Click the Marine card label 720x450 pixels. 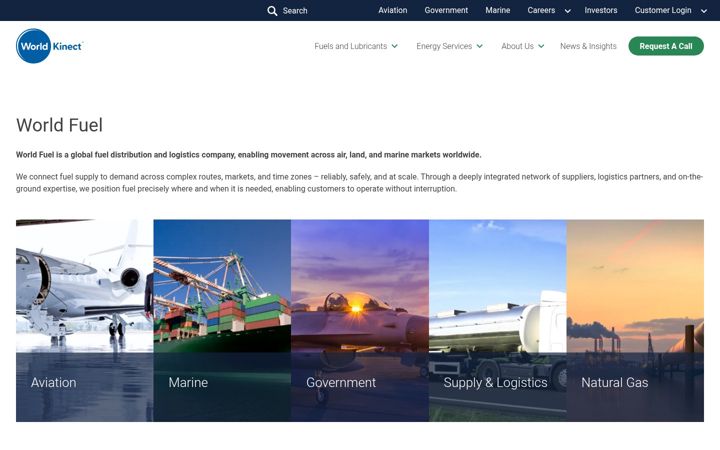pos(188,382)
